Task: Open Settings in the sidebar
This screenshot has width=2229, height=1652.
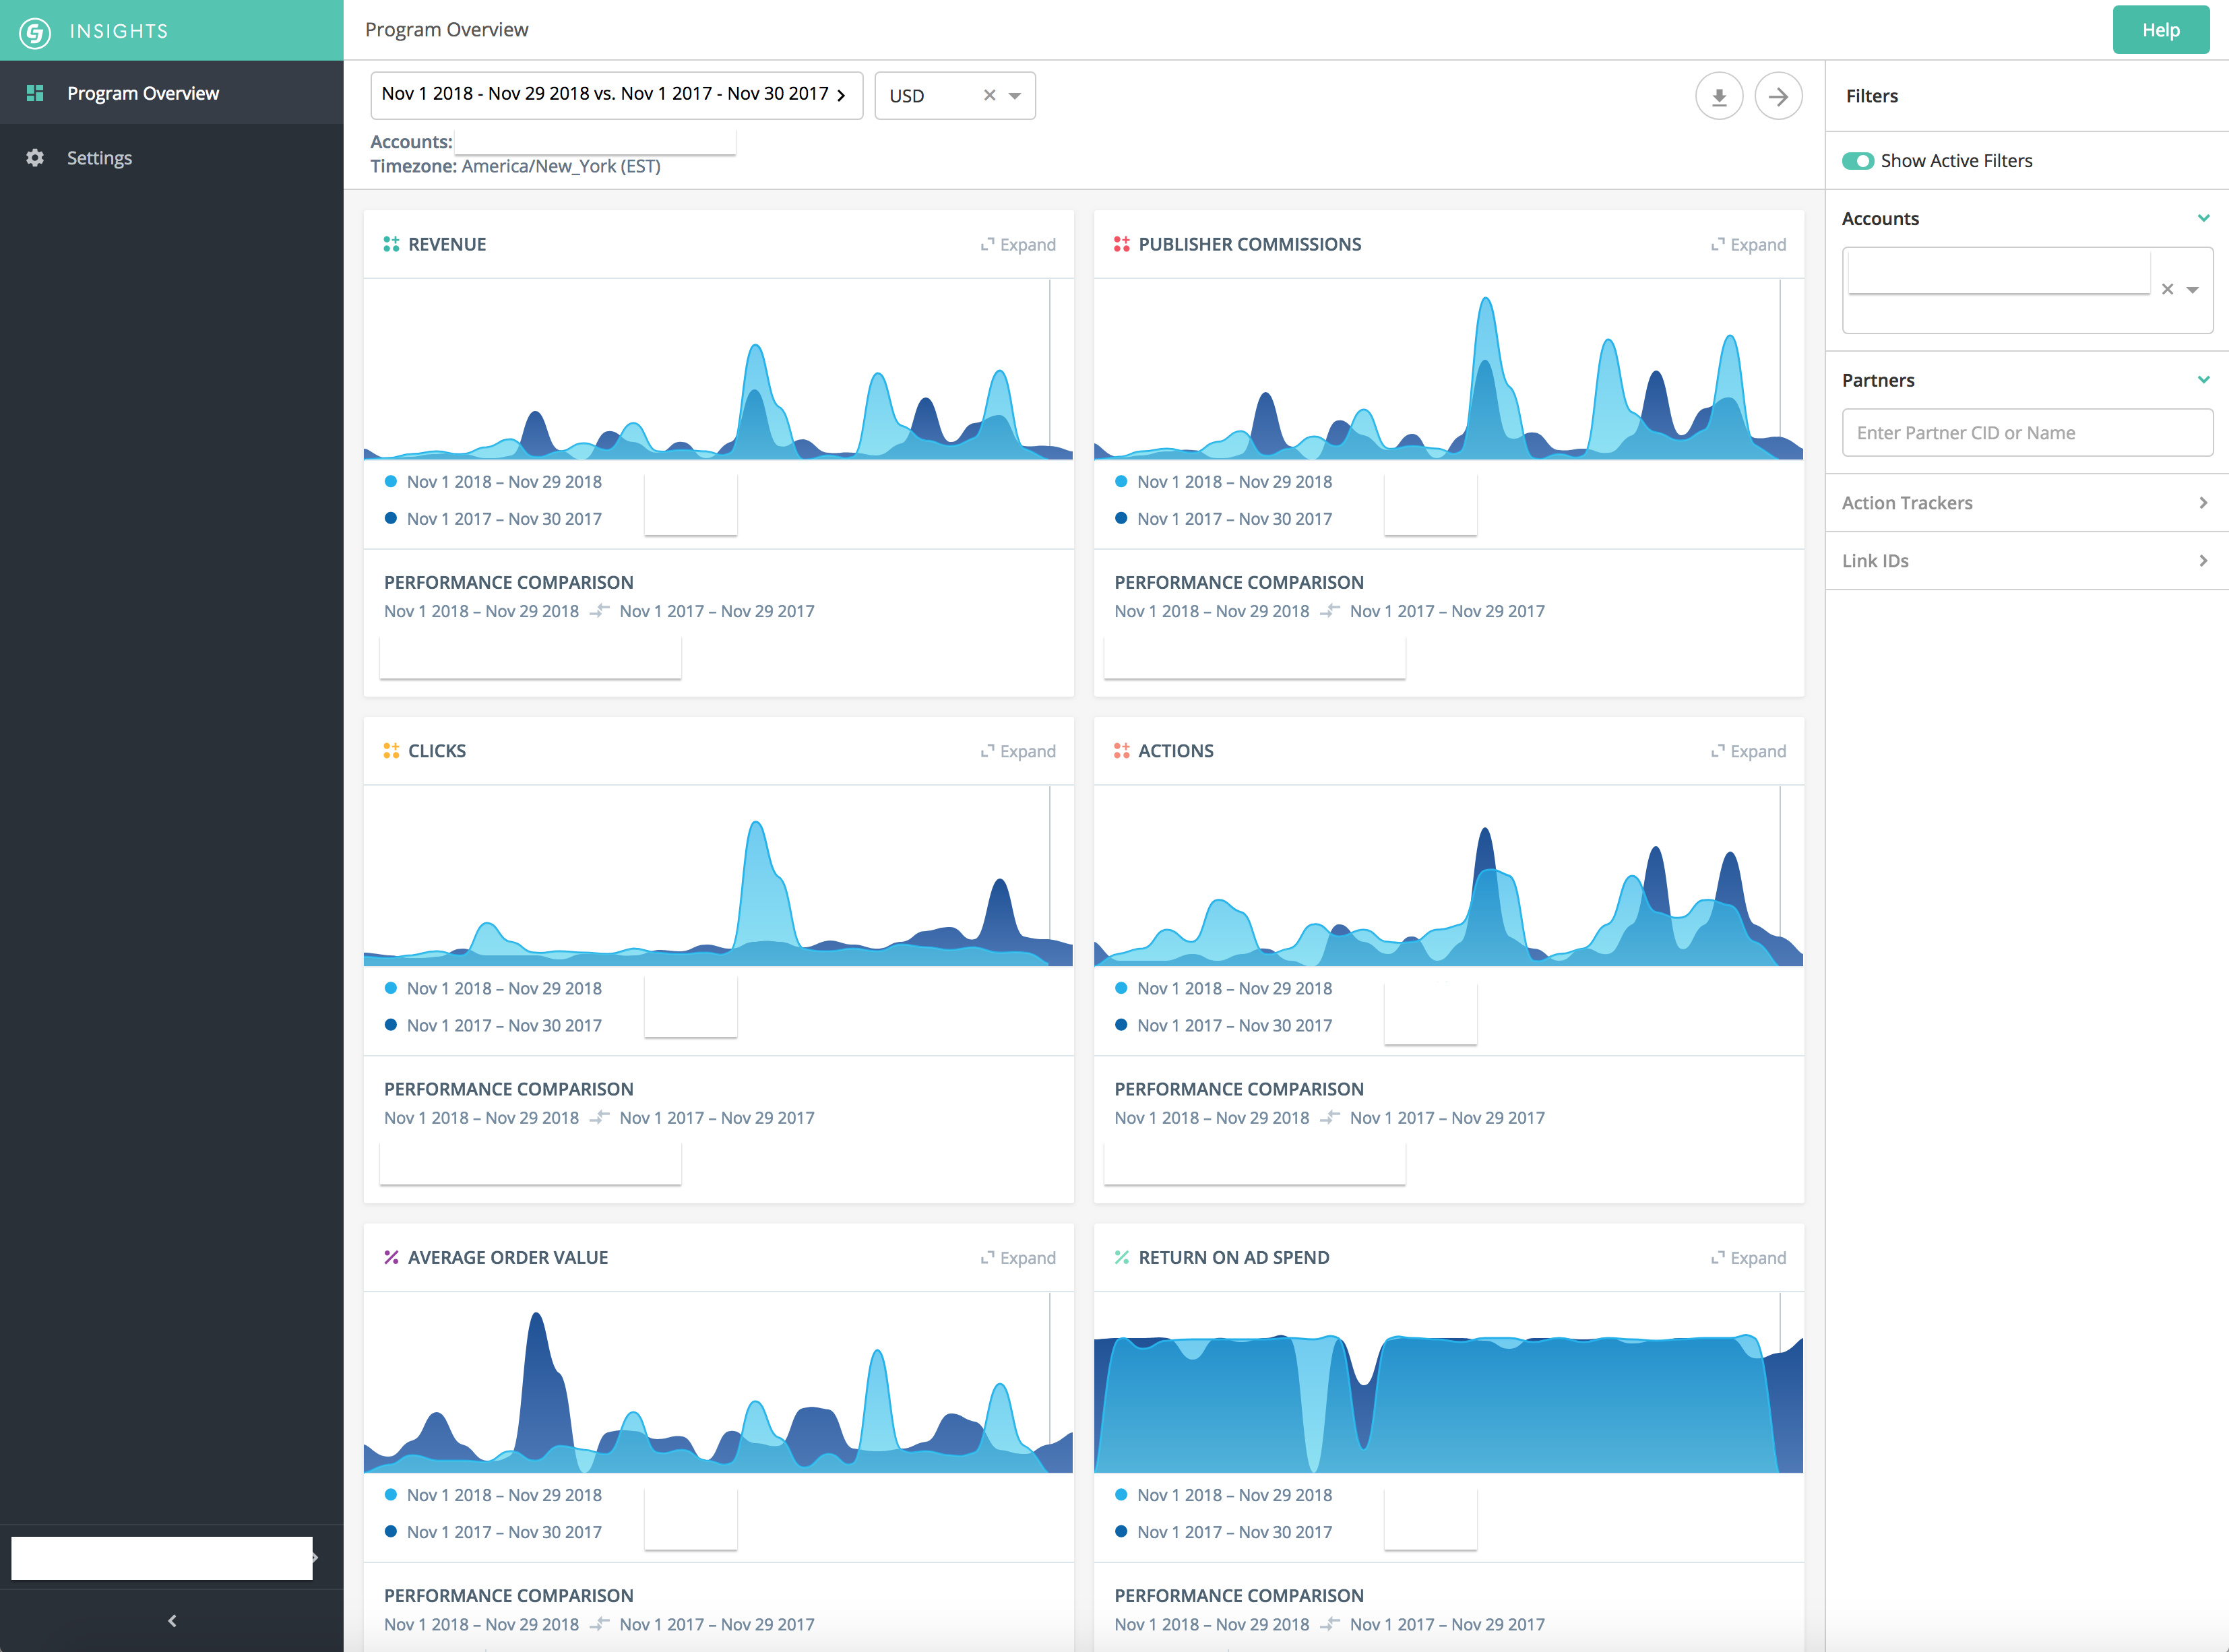Action: click(171, 158)
